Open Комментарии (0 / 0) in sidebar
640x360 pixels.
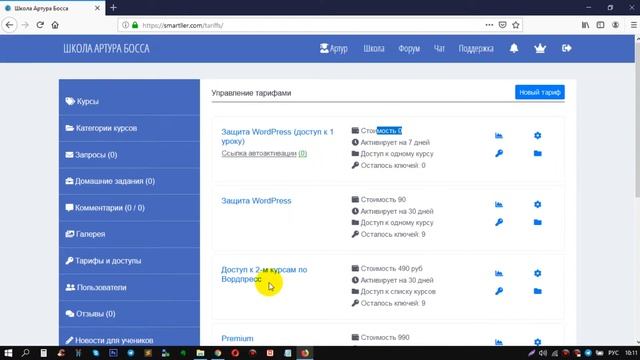point(129,208)
